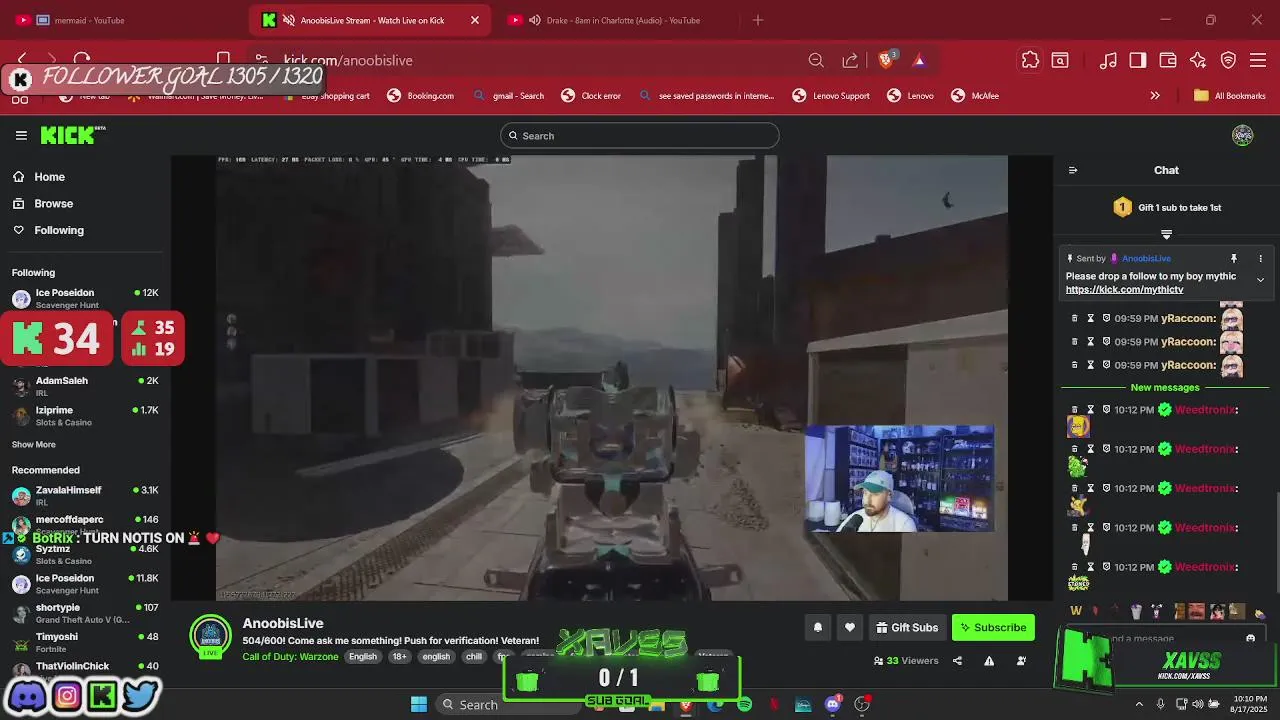Viewport: 1280px width, 720px height.
Task: Open Timyoshi recommended channel
Action: tap(85, 642)
